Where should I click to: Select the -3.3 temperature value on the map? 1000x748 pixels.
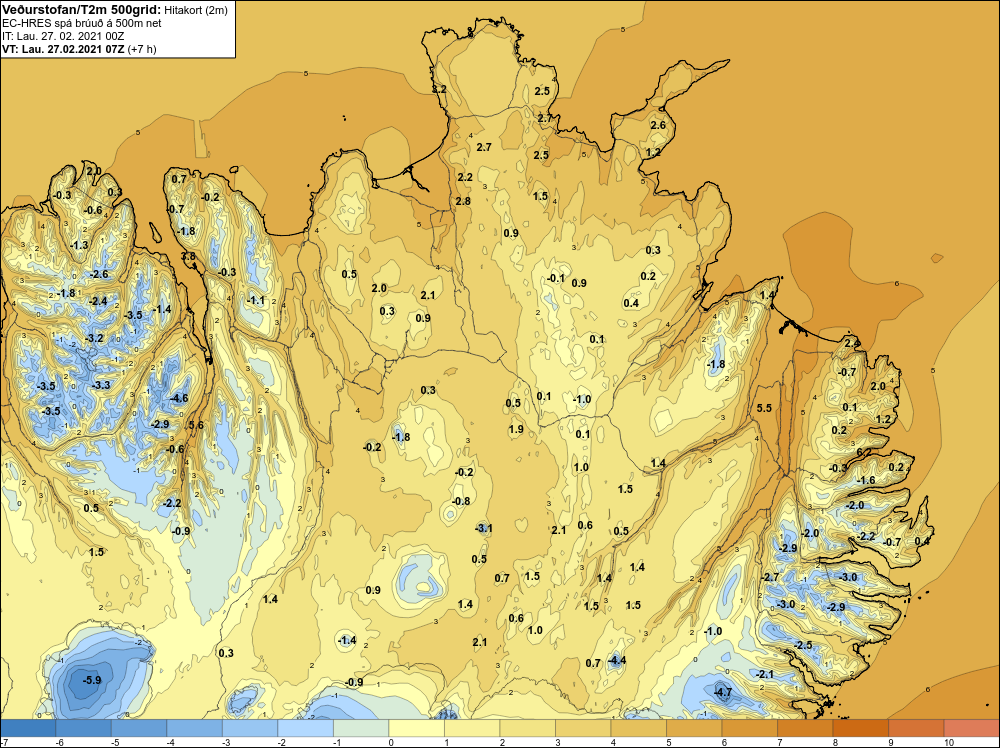tap(101, 385)
